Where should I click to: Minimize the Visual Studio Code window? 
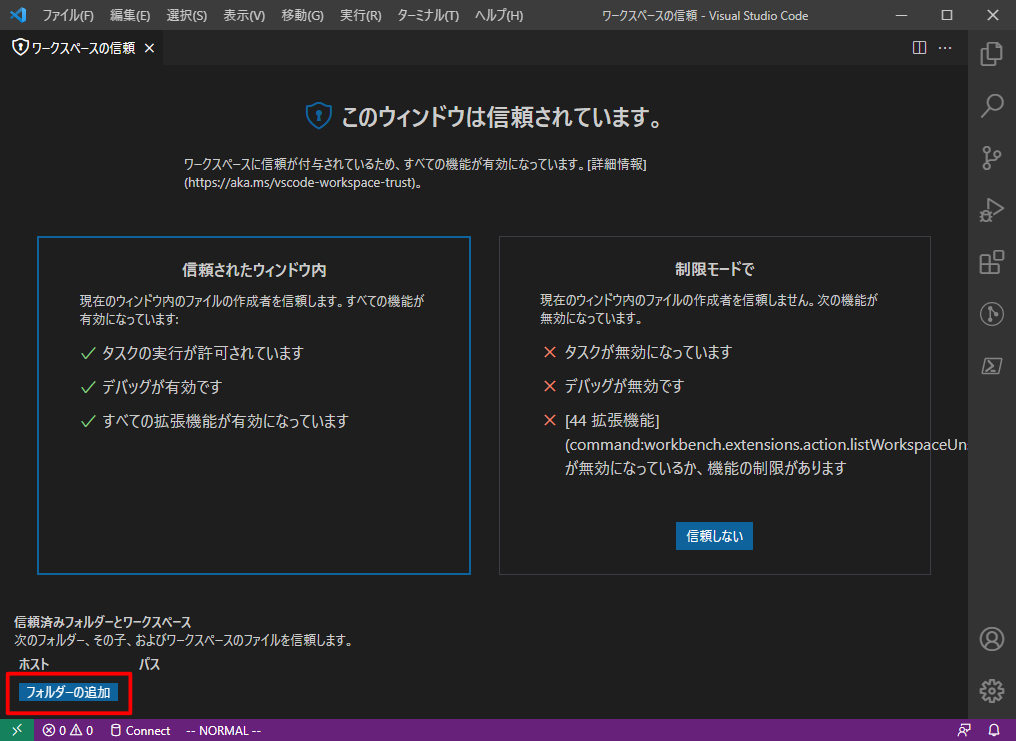tap(901, 15)
